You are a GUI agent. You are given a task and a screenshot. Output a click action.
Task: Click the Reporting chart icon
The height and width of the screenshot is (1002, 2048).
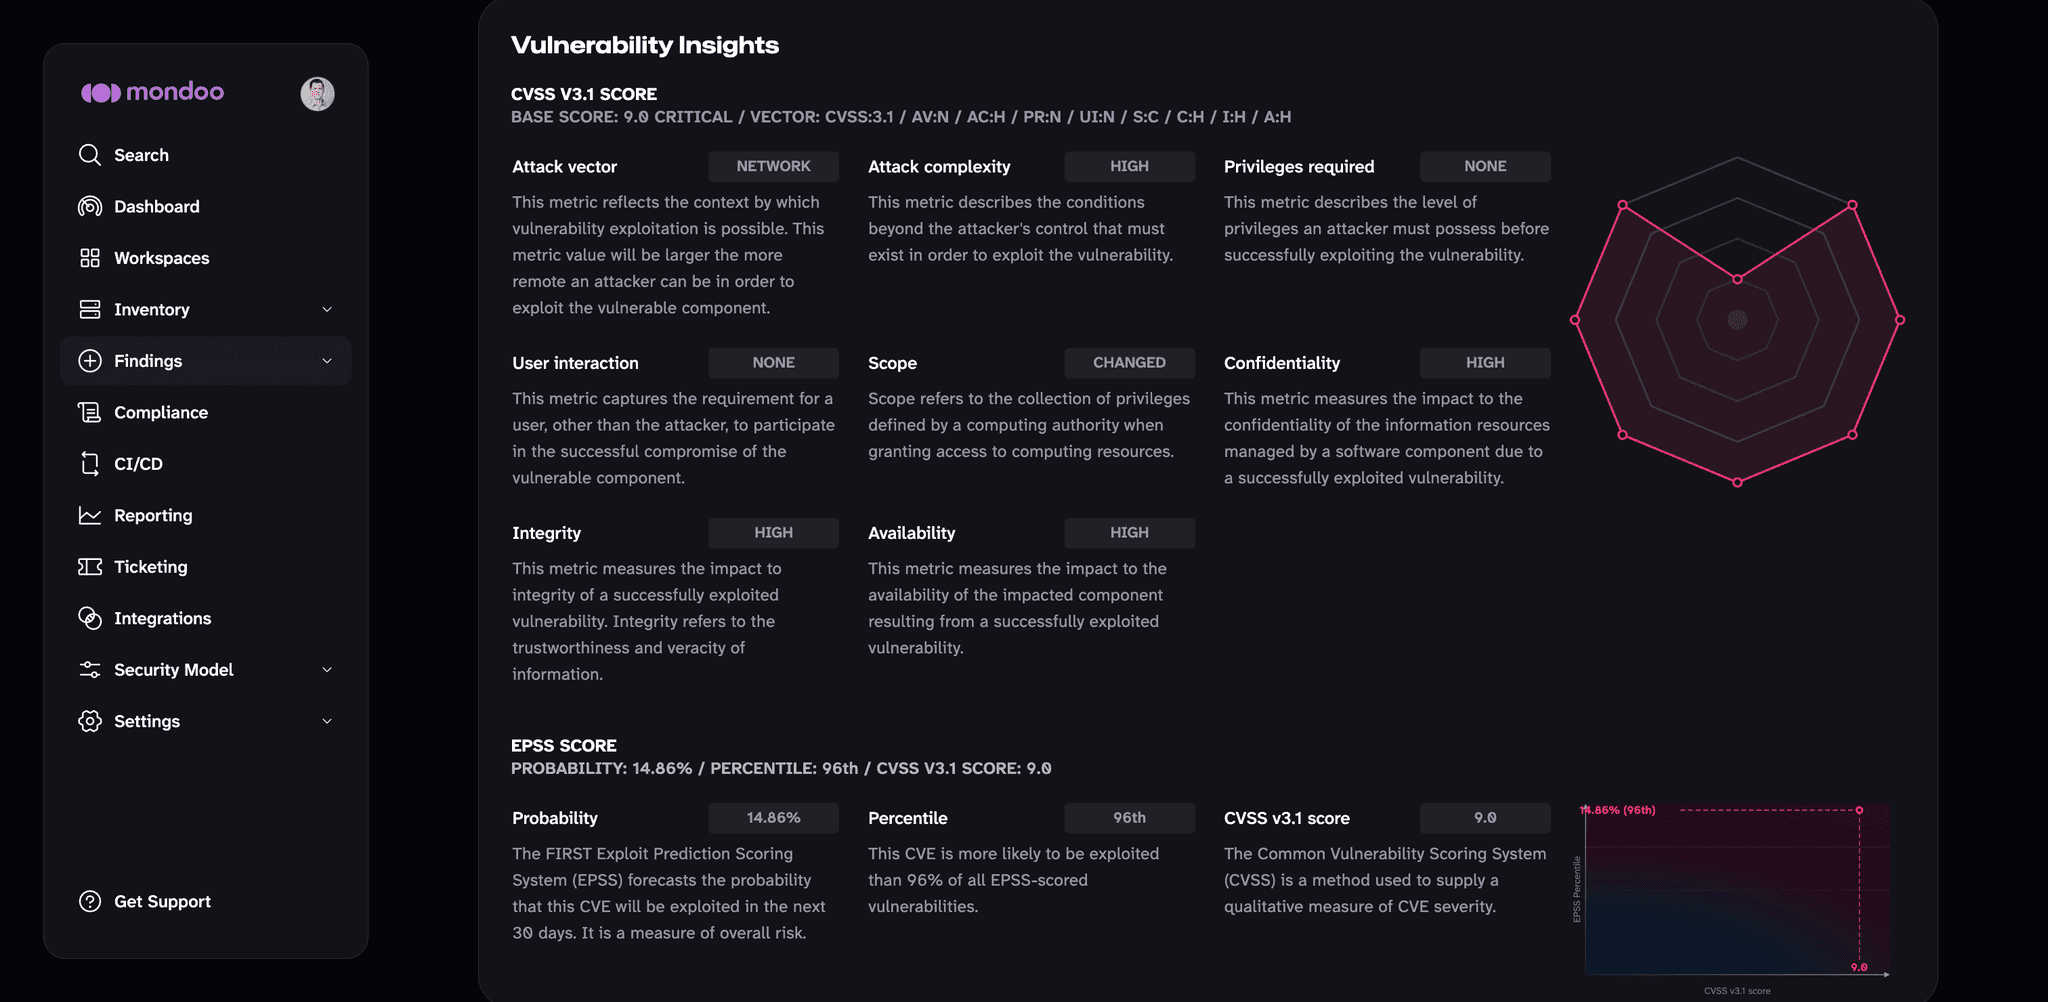coord(90,515)
